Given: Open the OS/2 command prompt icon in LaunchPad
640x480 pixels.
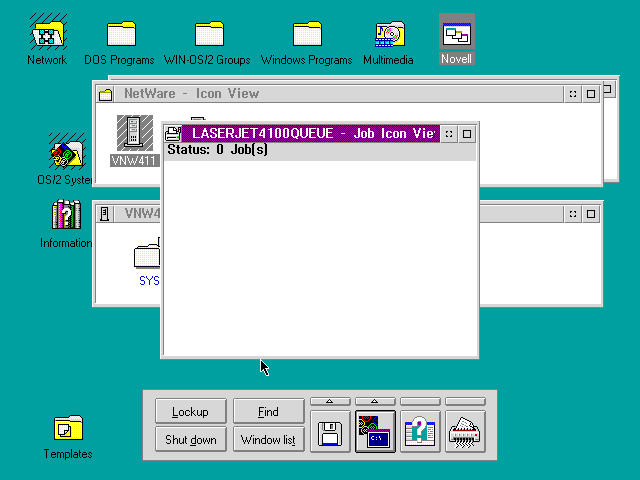Looking at the screenshot, I should tap(375, 432).
